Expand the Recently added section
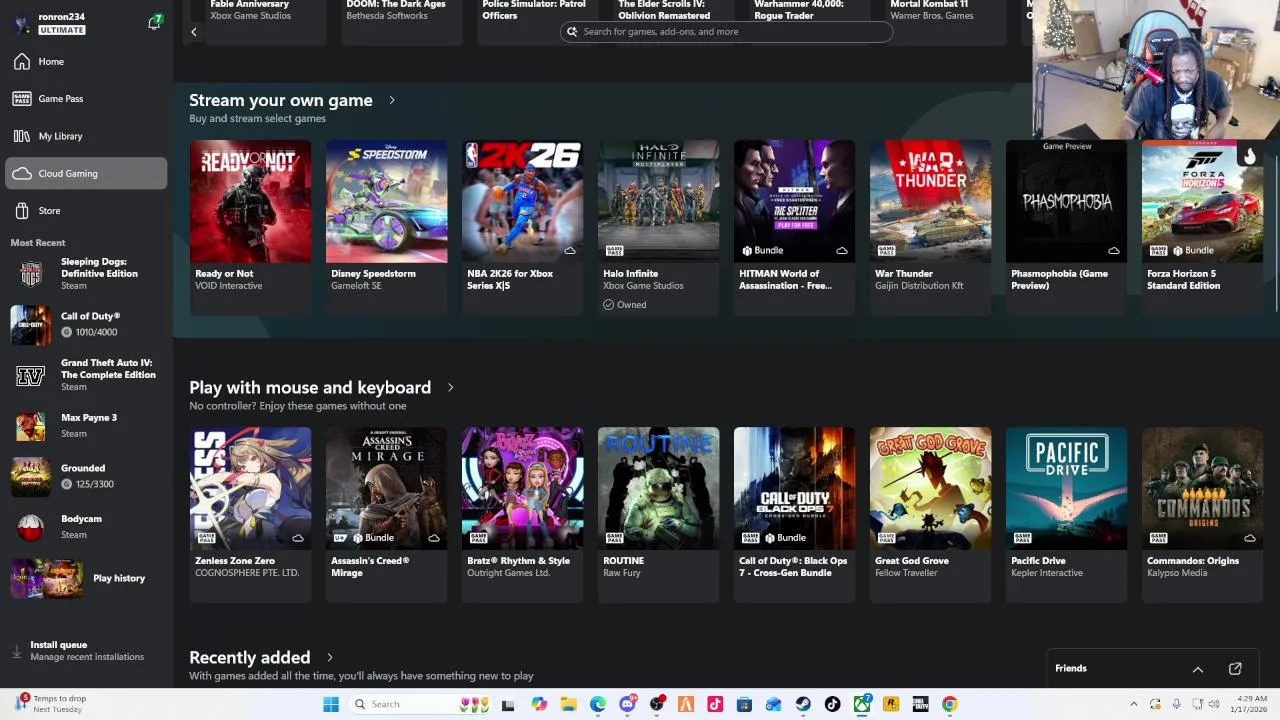The image size is (1280, 720). pos(329,658)
